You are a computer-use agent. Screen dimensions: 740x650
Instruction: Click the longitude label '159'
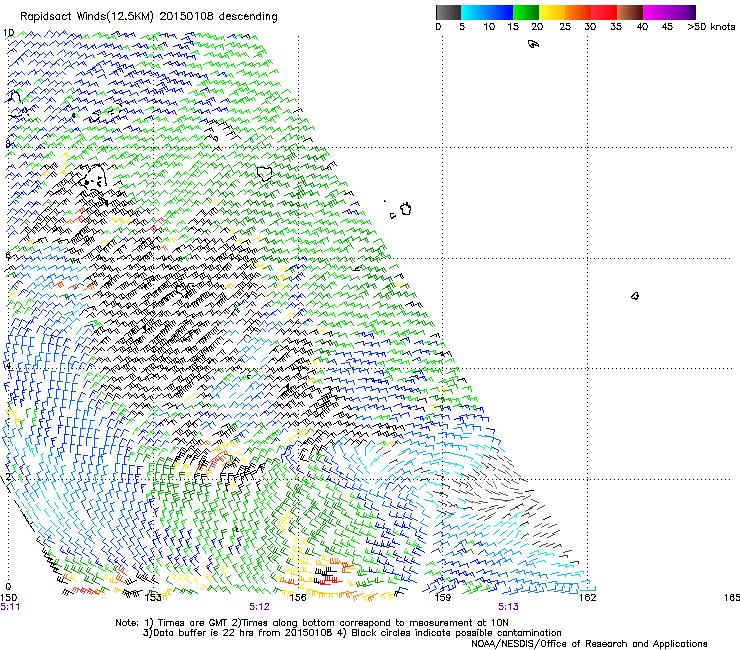(442, 598)
